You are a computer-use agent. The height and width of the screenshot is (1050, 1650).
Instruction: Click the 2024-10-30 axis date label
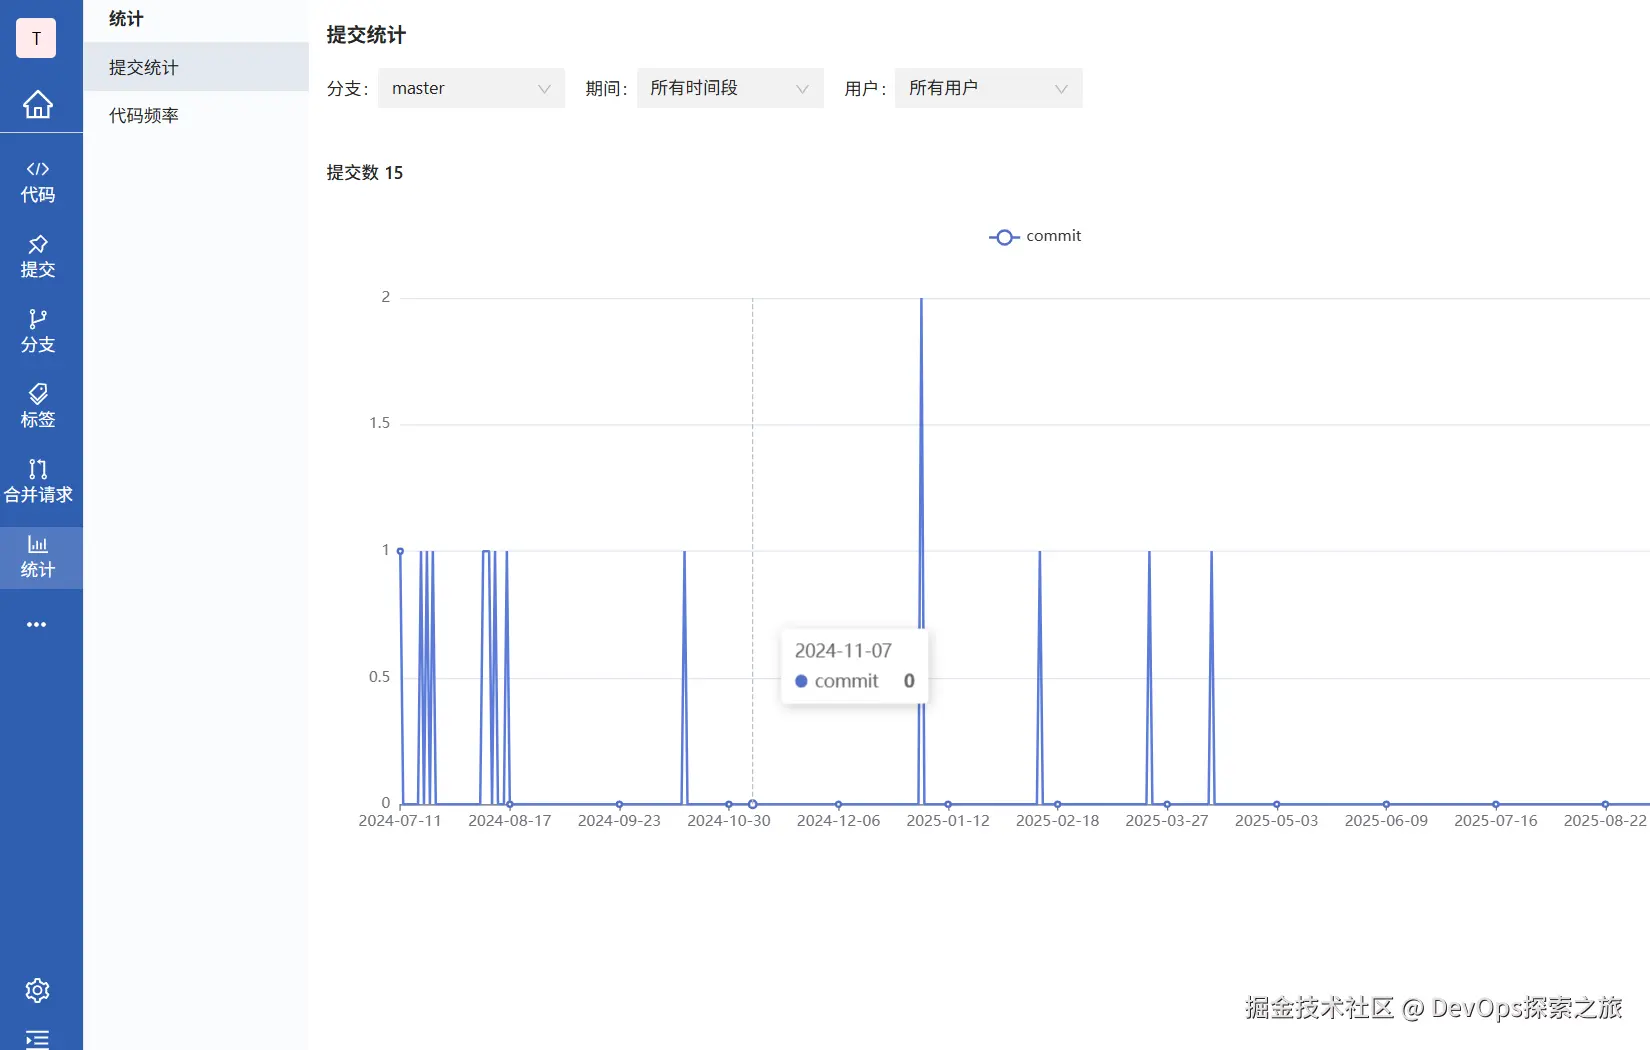[x=729, y=821]
